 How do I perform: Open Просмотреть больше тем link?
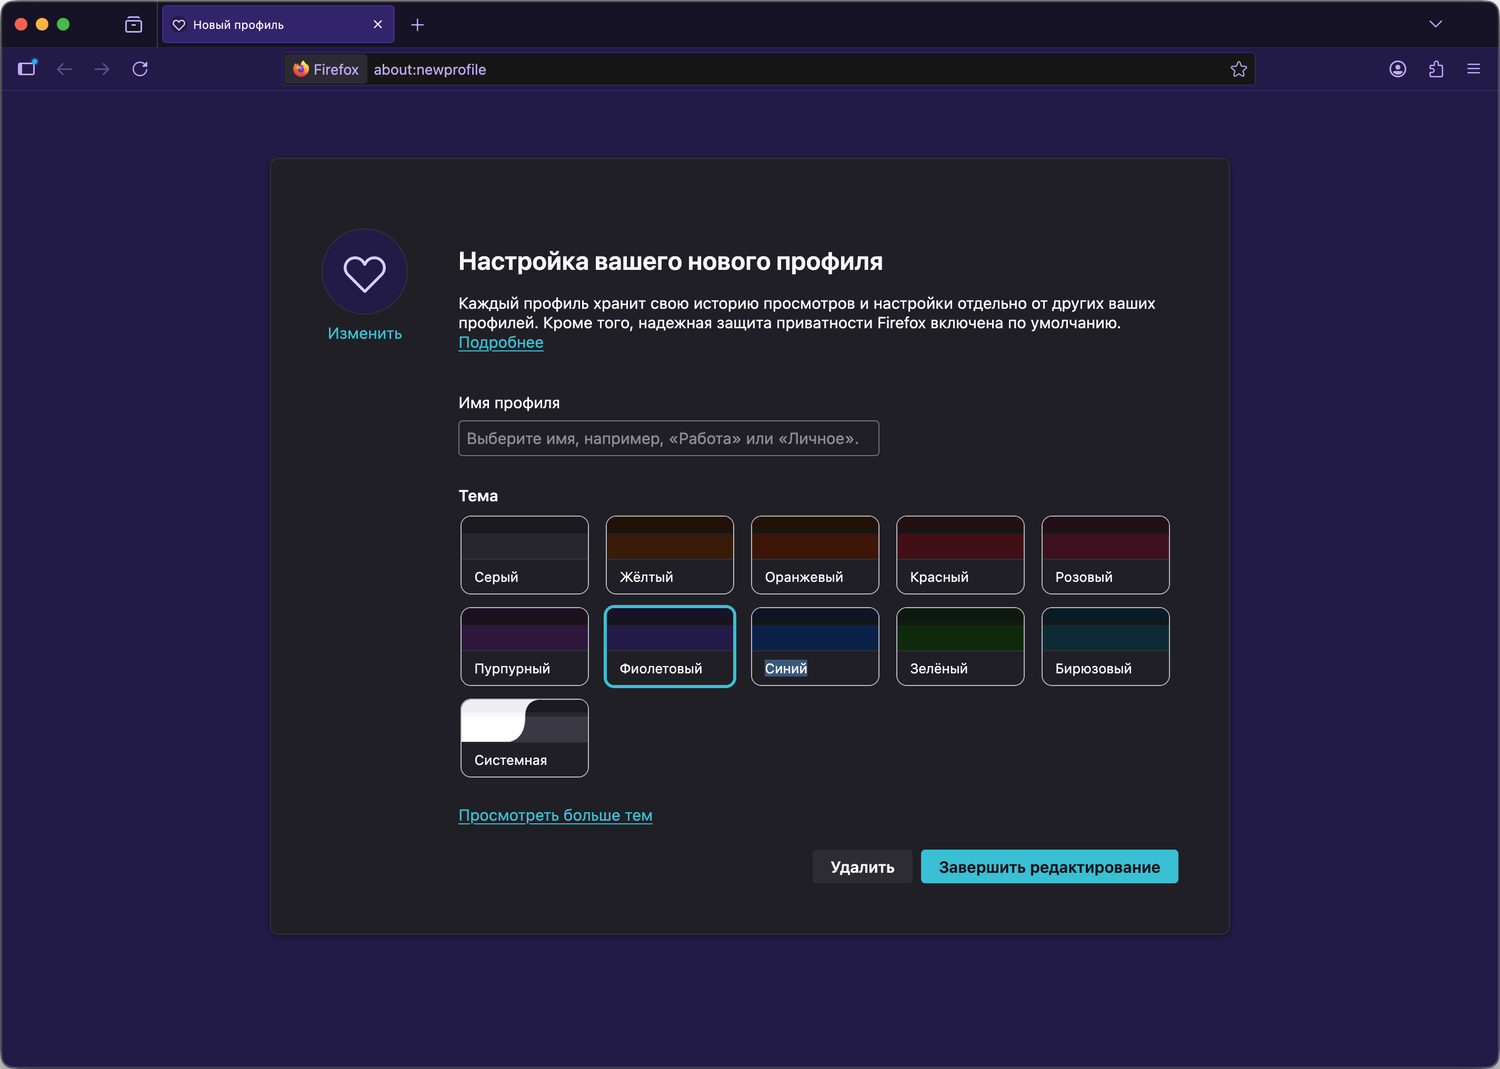555,816
